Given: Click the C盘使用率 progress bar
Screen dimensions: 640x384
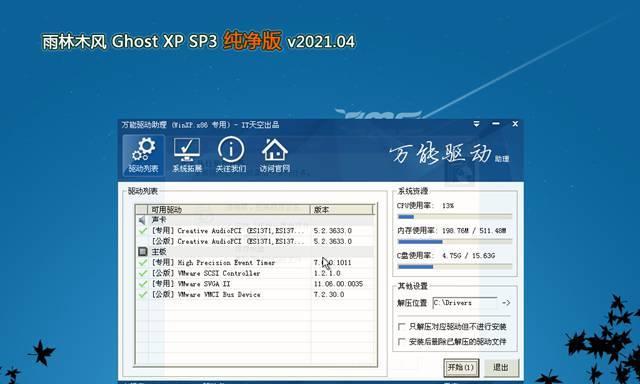Looking at the screenshot, I should [x=455, y=267].
